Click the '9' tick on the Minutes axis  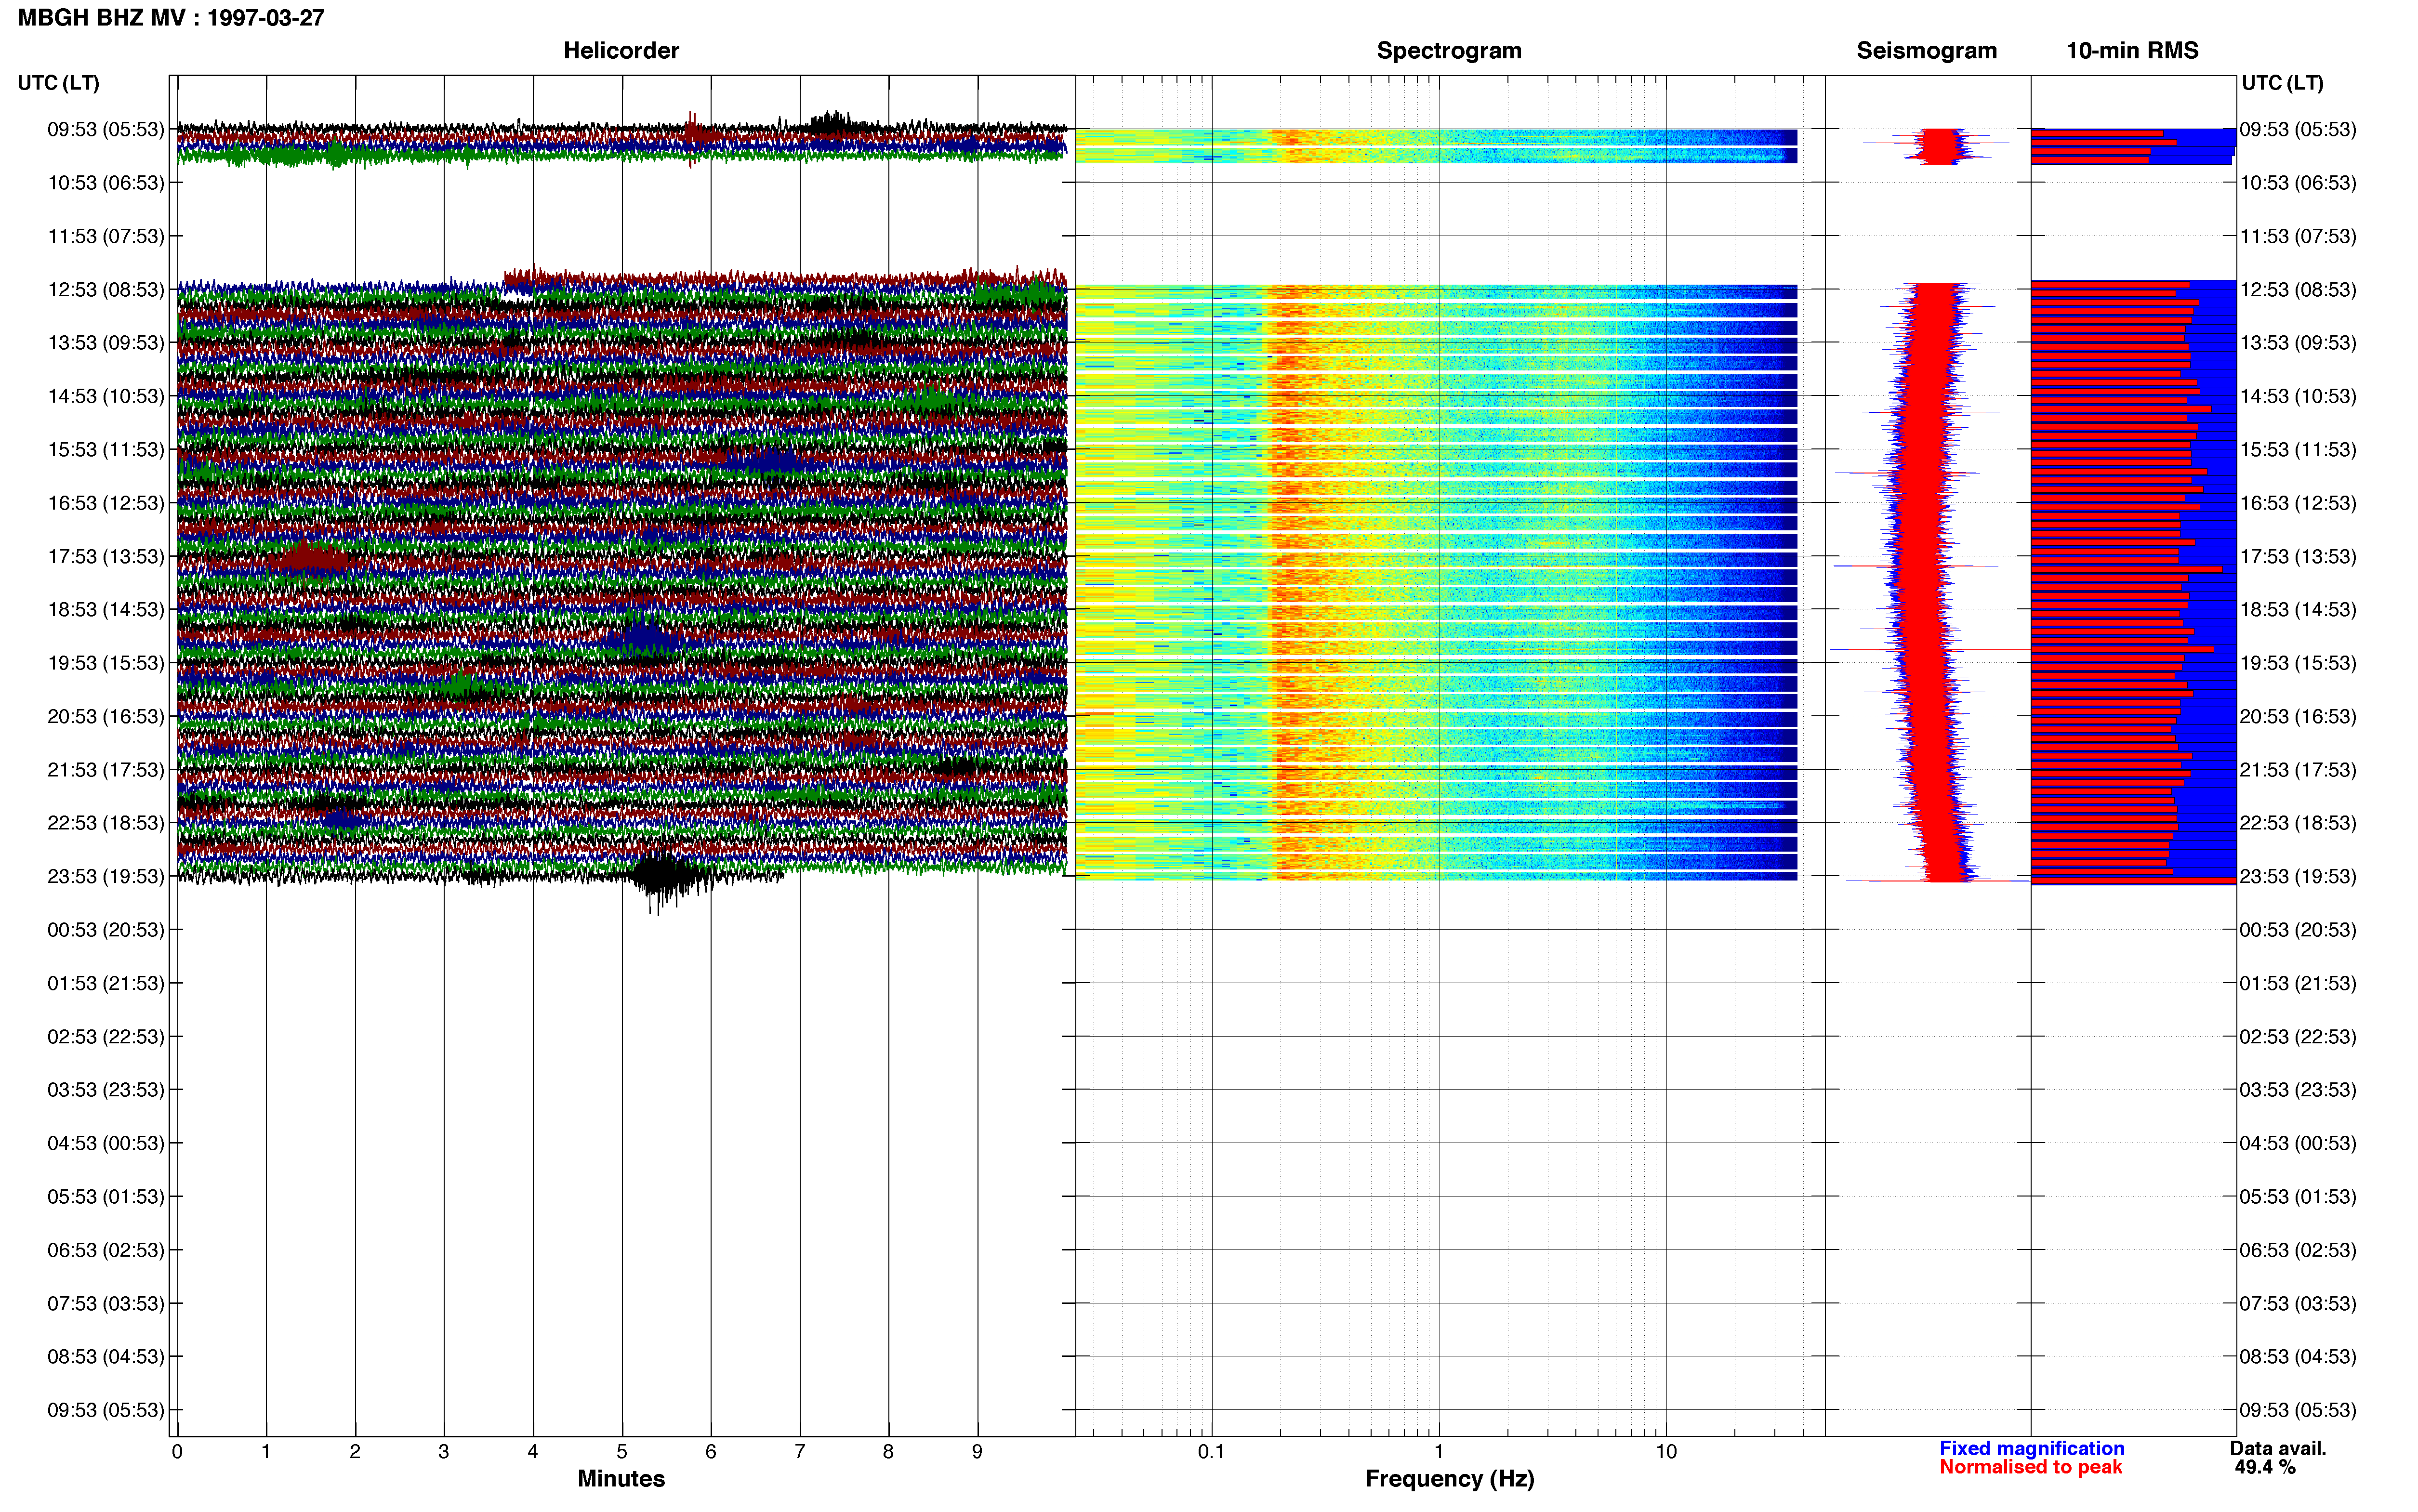pyautogui.click(x=977, y=1451)
